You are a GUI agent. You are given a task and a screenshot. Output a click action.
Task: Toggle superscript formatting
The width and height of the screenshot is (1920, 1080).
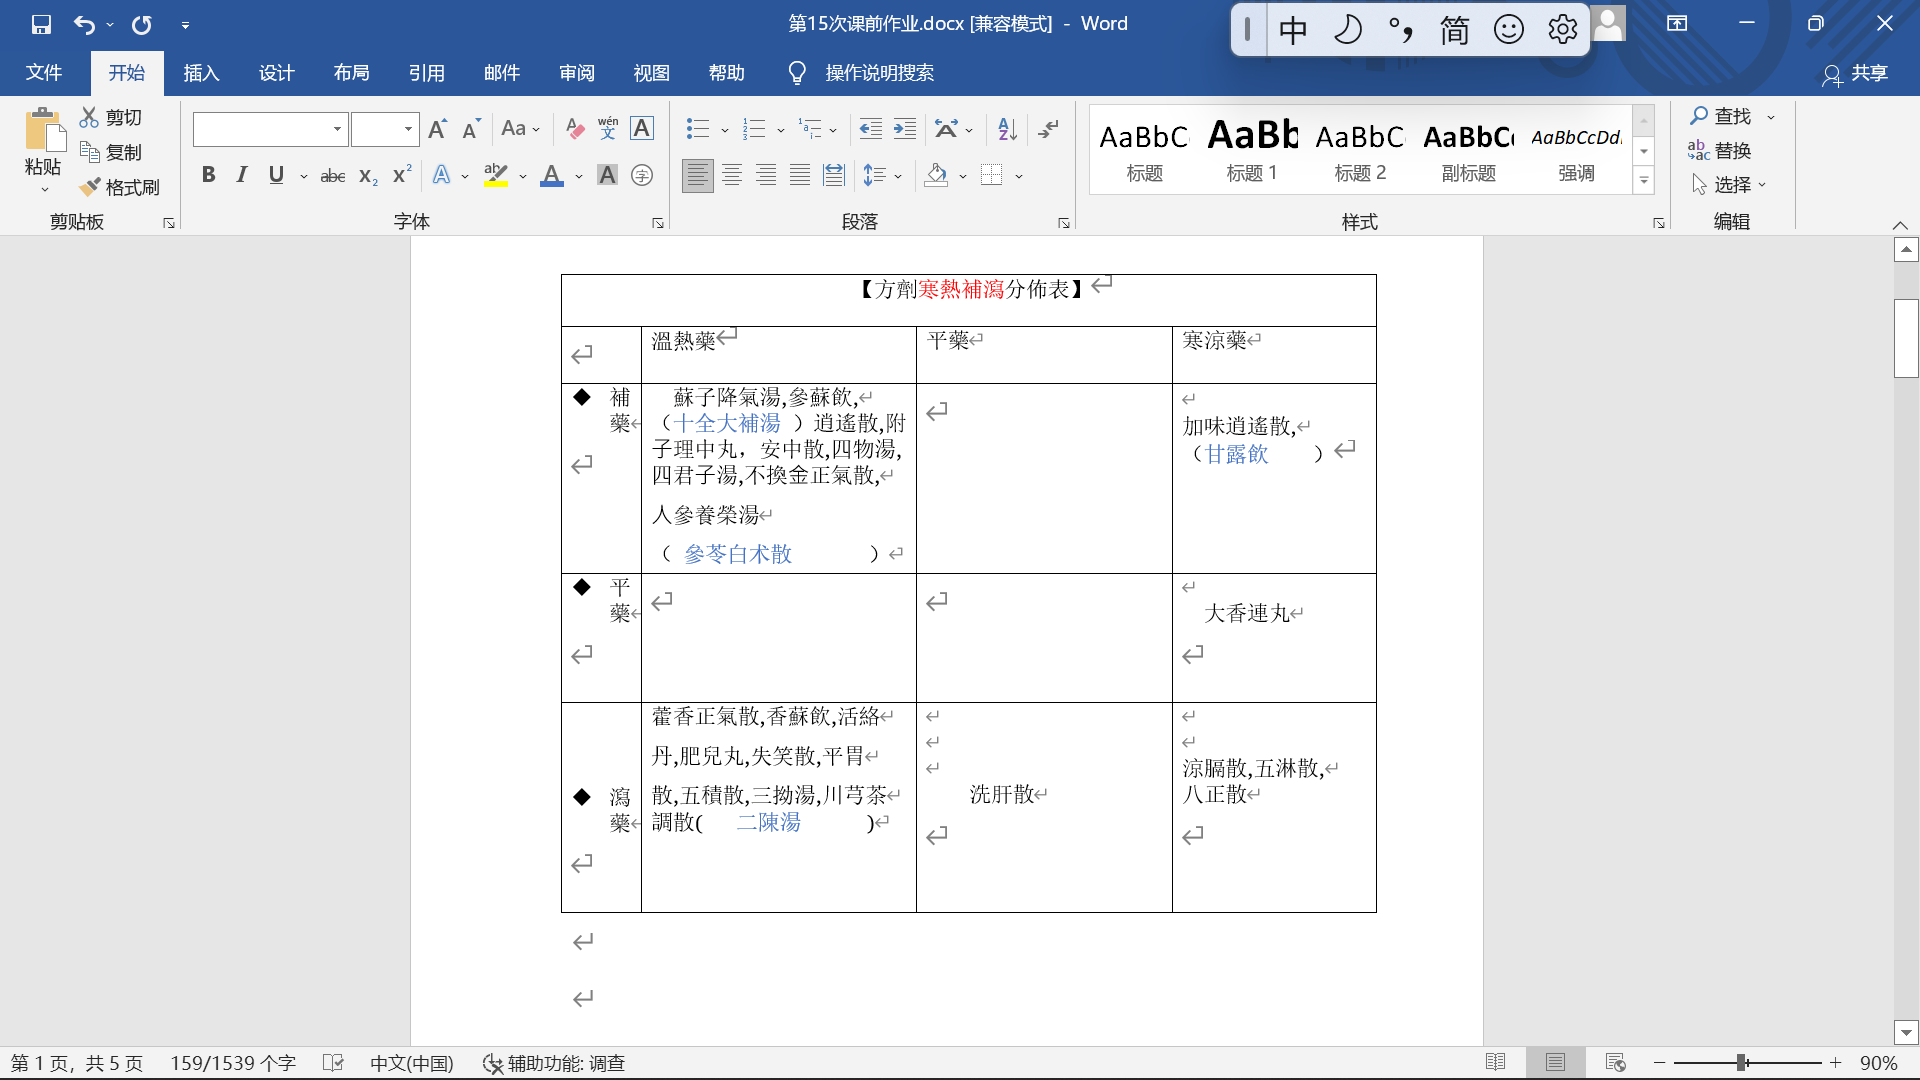click(x=402, y=175)
